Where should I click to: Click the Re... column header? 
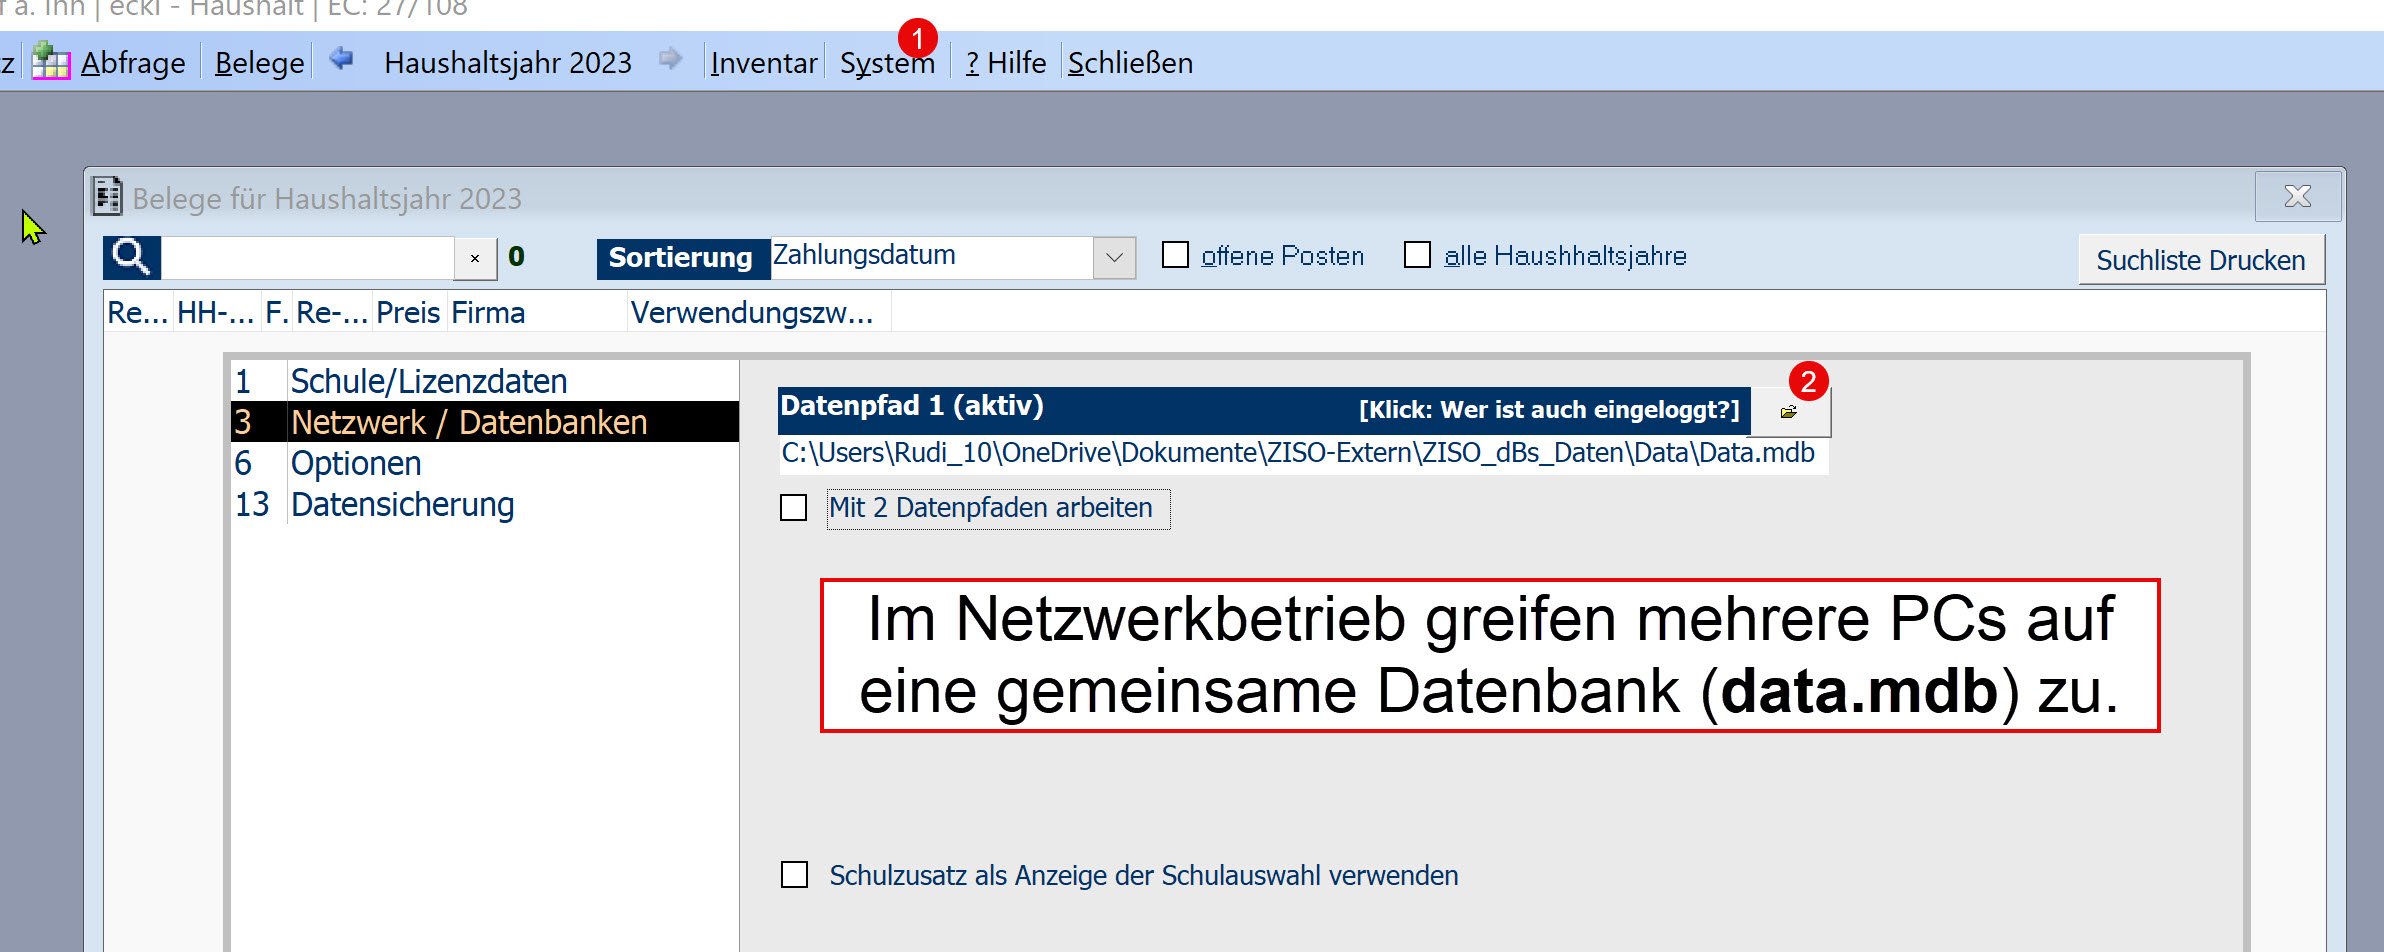[138, 312]
